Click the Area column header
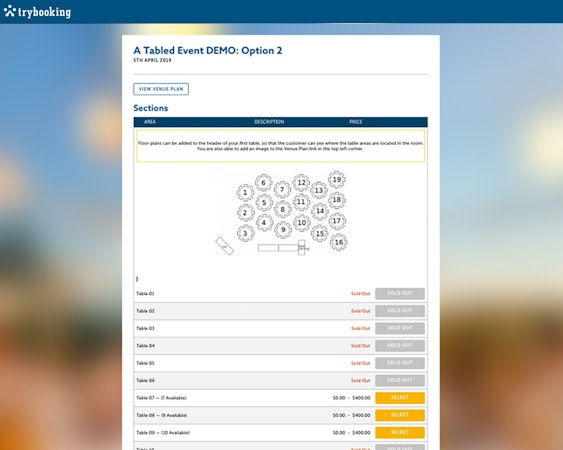The image size is (563, 450). point(150,122)
